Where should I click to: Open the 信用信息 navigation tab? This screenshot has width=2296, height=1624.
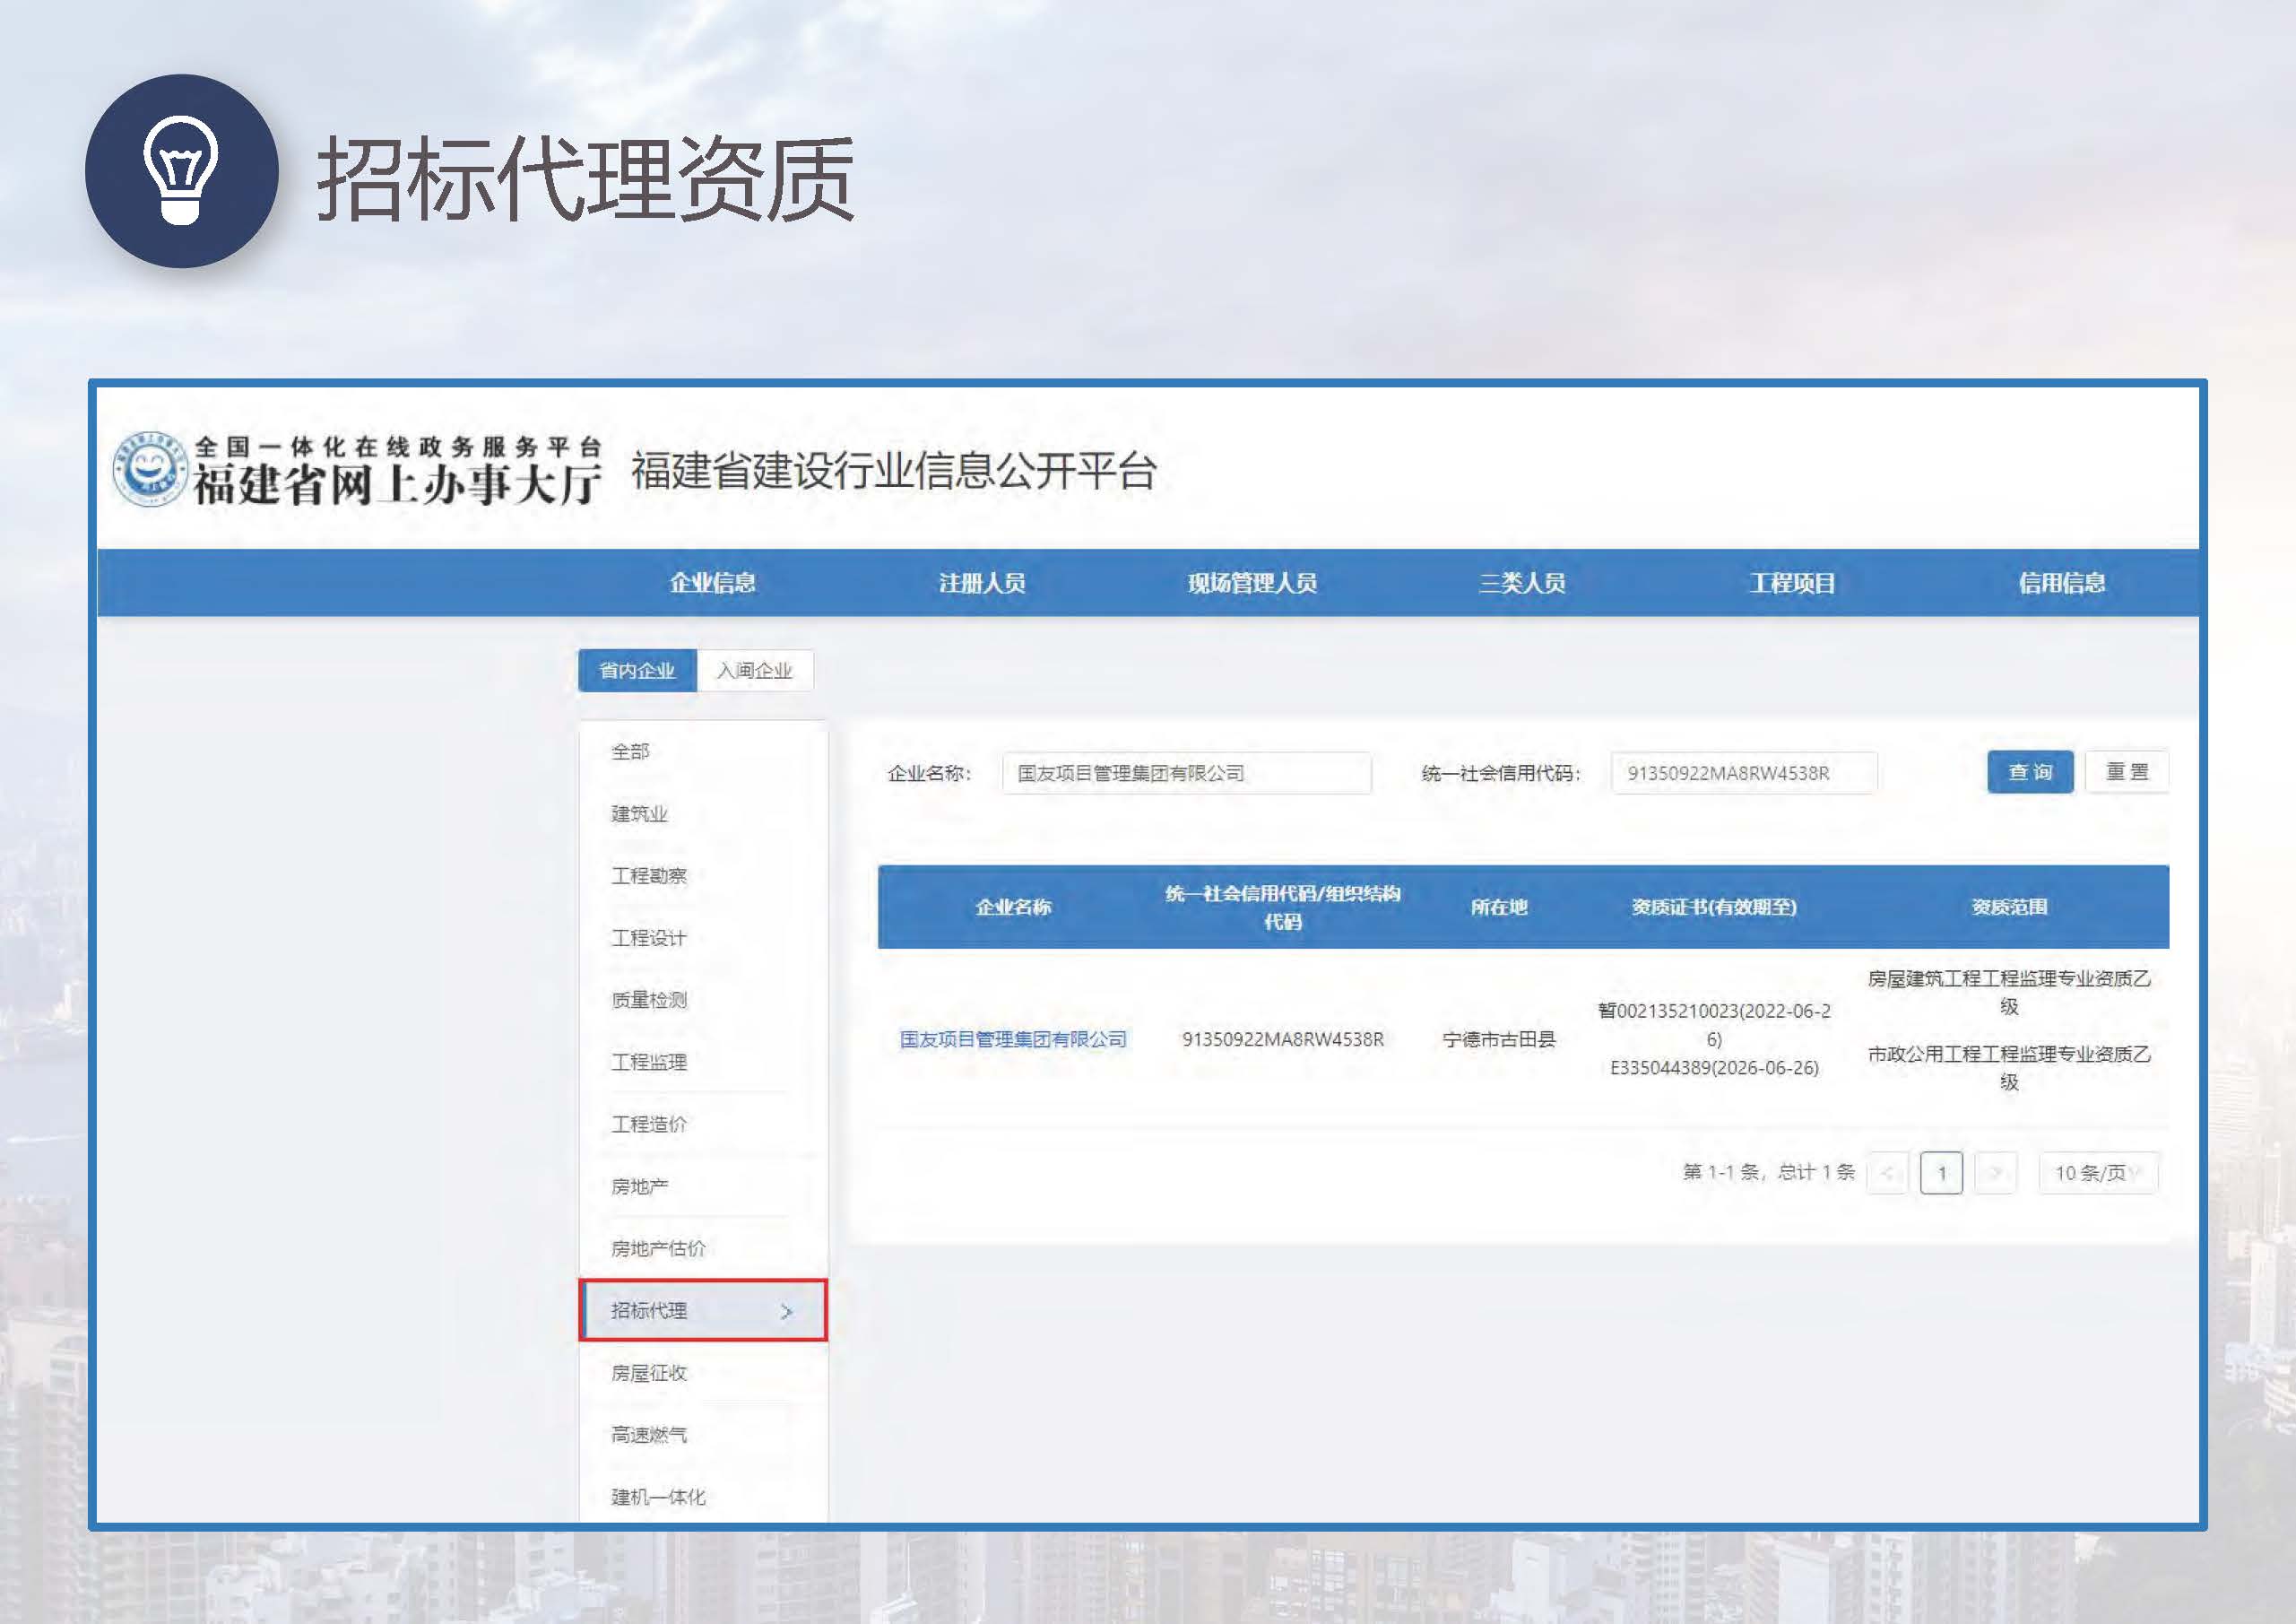click(x=2062, y=583)
